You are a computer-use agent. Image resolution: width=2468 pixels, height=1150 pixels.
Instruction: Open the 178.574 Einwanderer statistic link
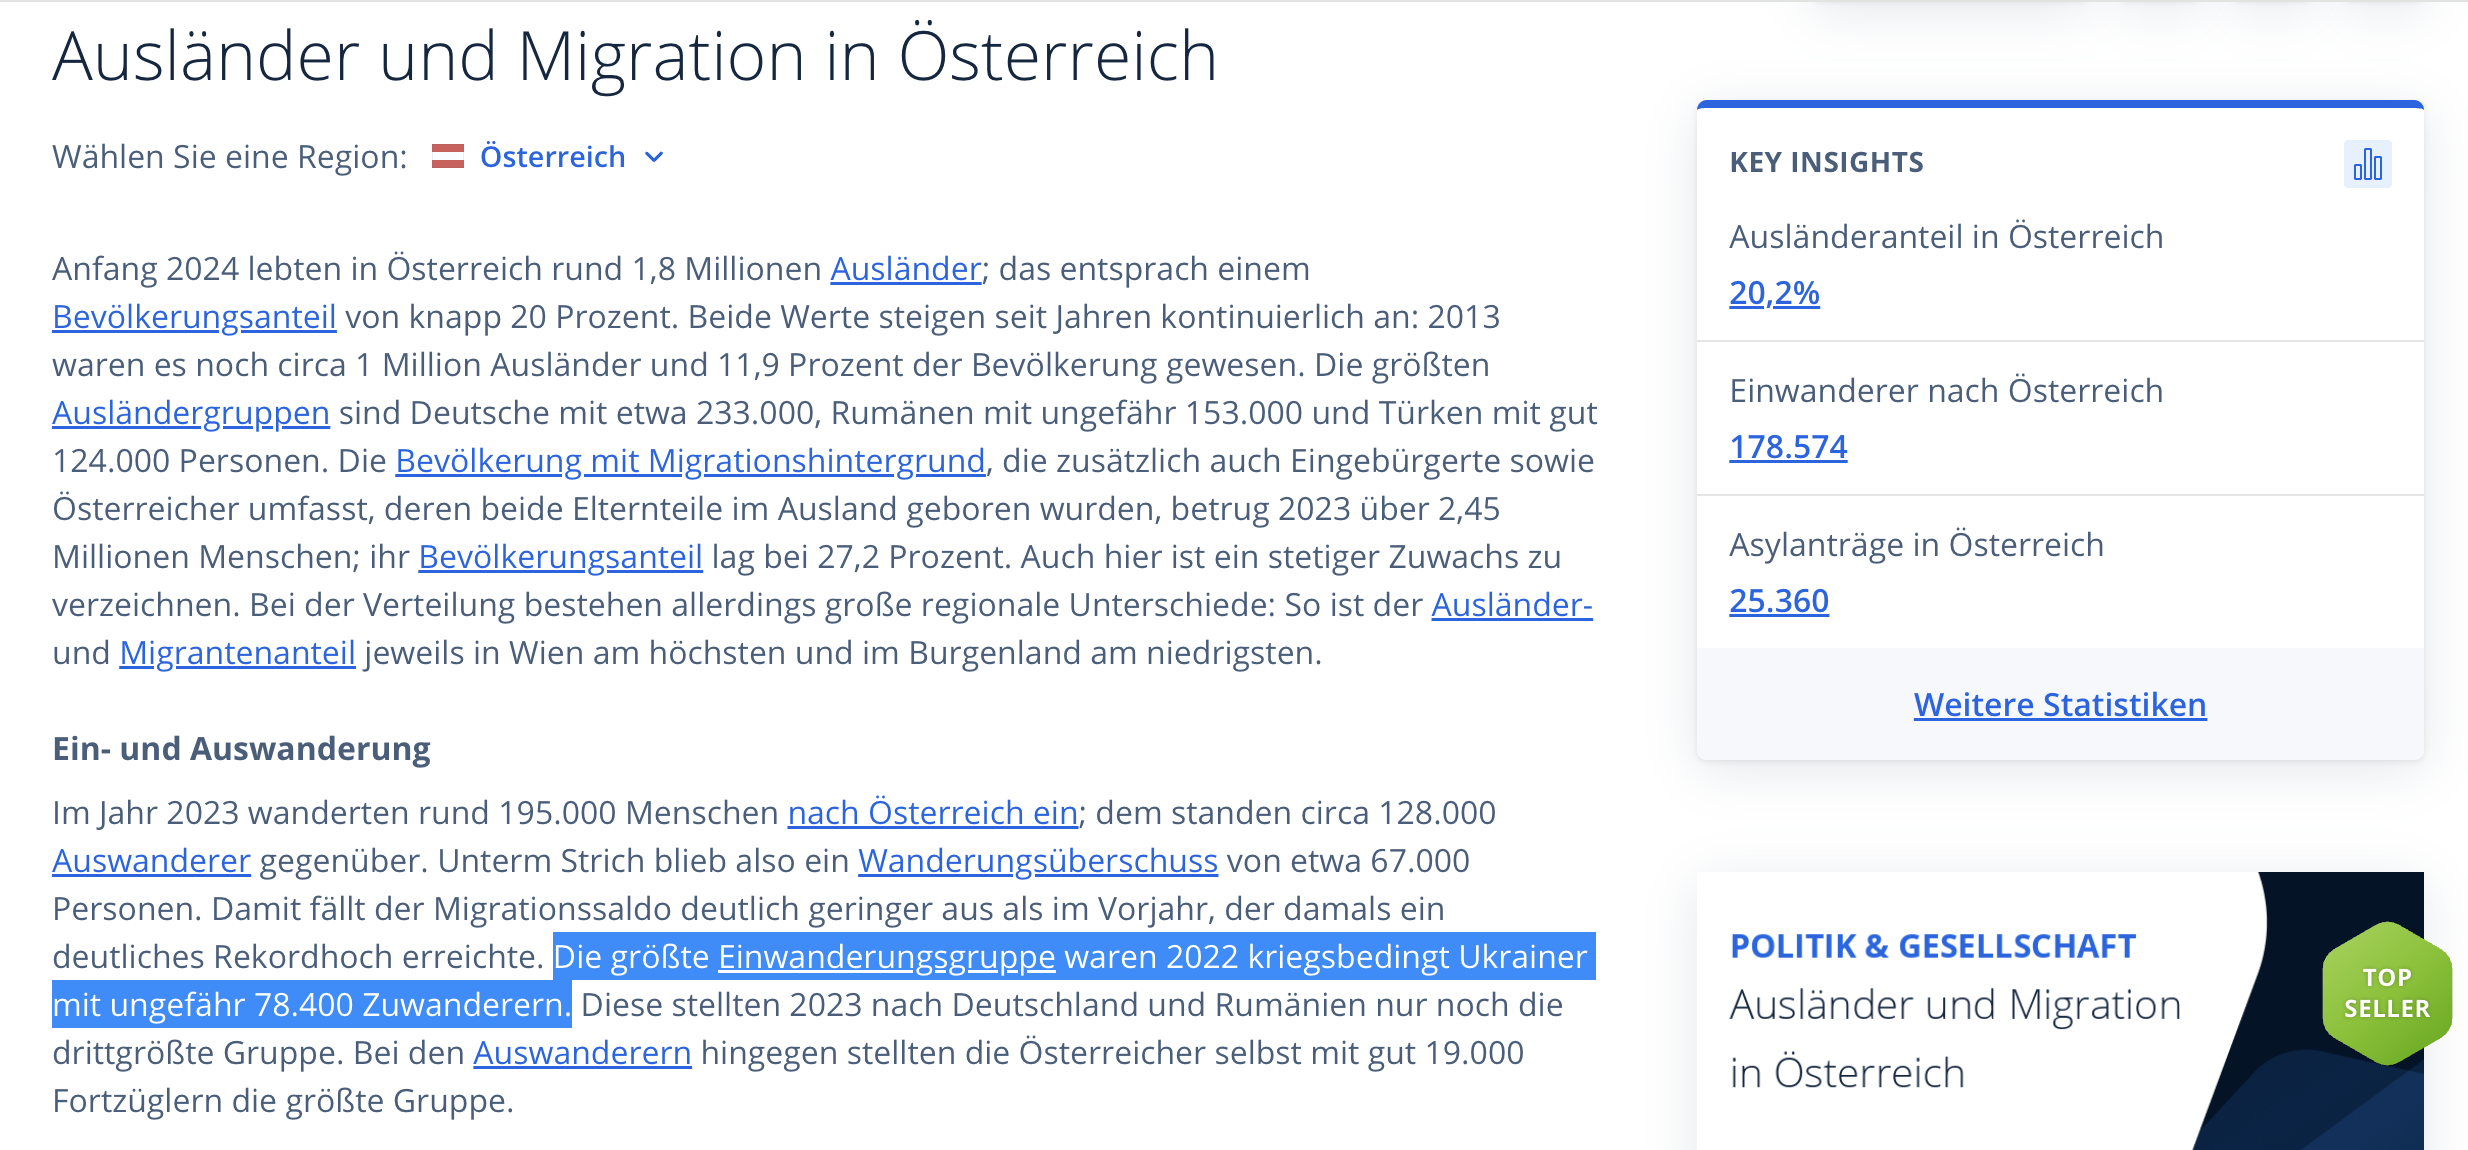[x=1787, y=447]
